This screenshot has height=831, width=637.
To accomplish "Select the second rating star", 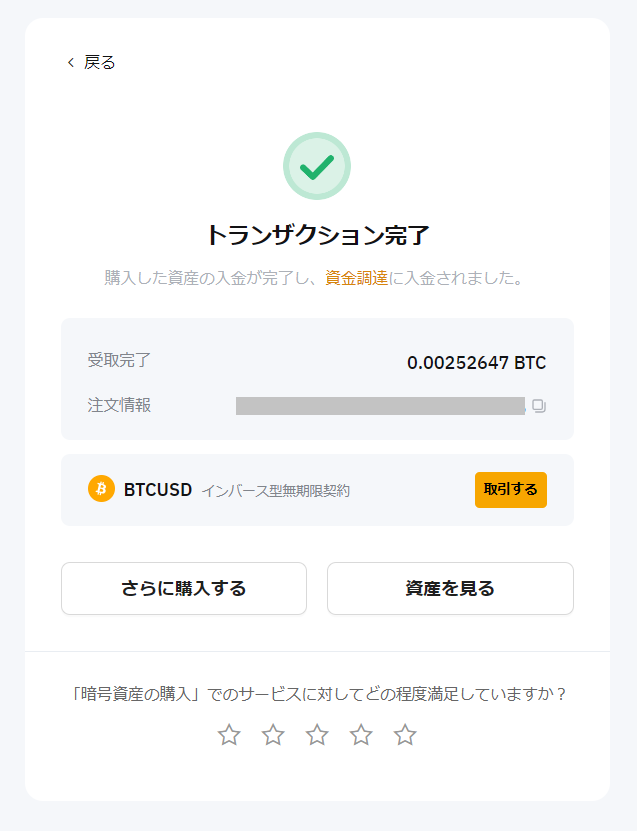I will click(273, 736).
